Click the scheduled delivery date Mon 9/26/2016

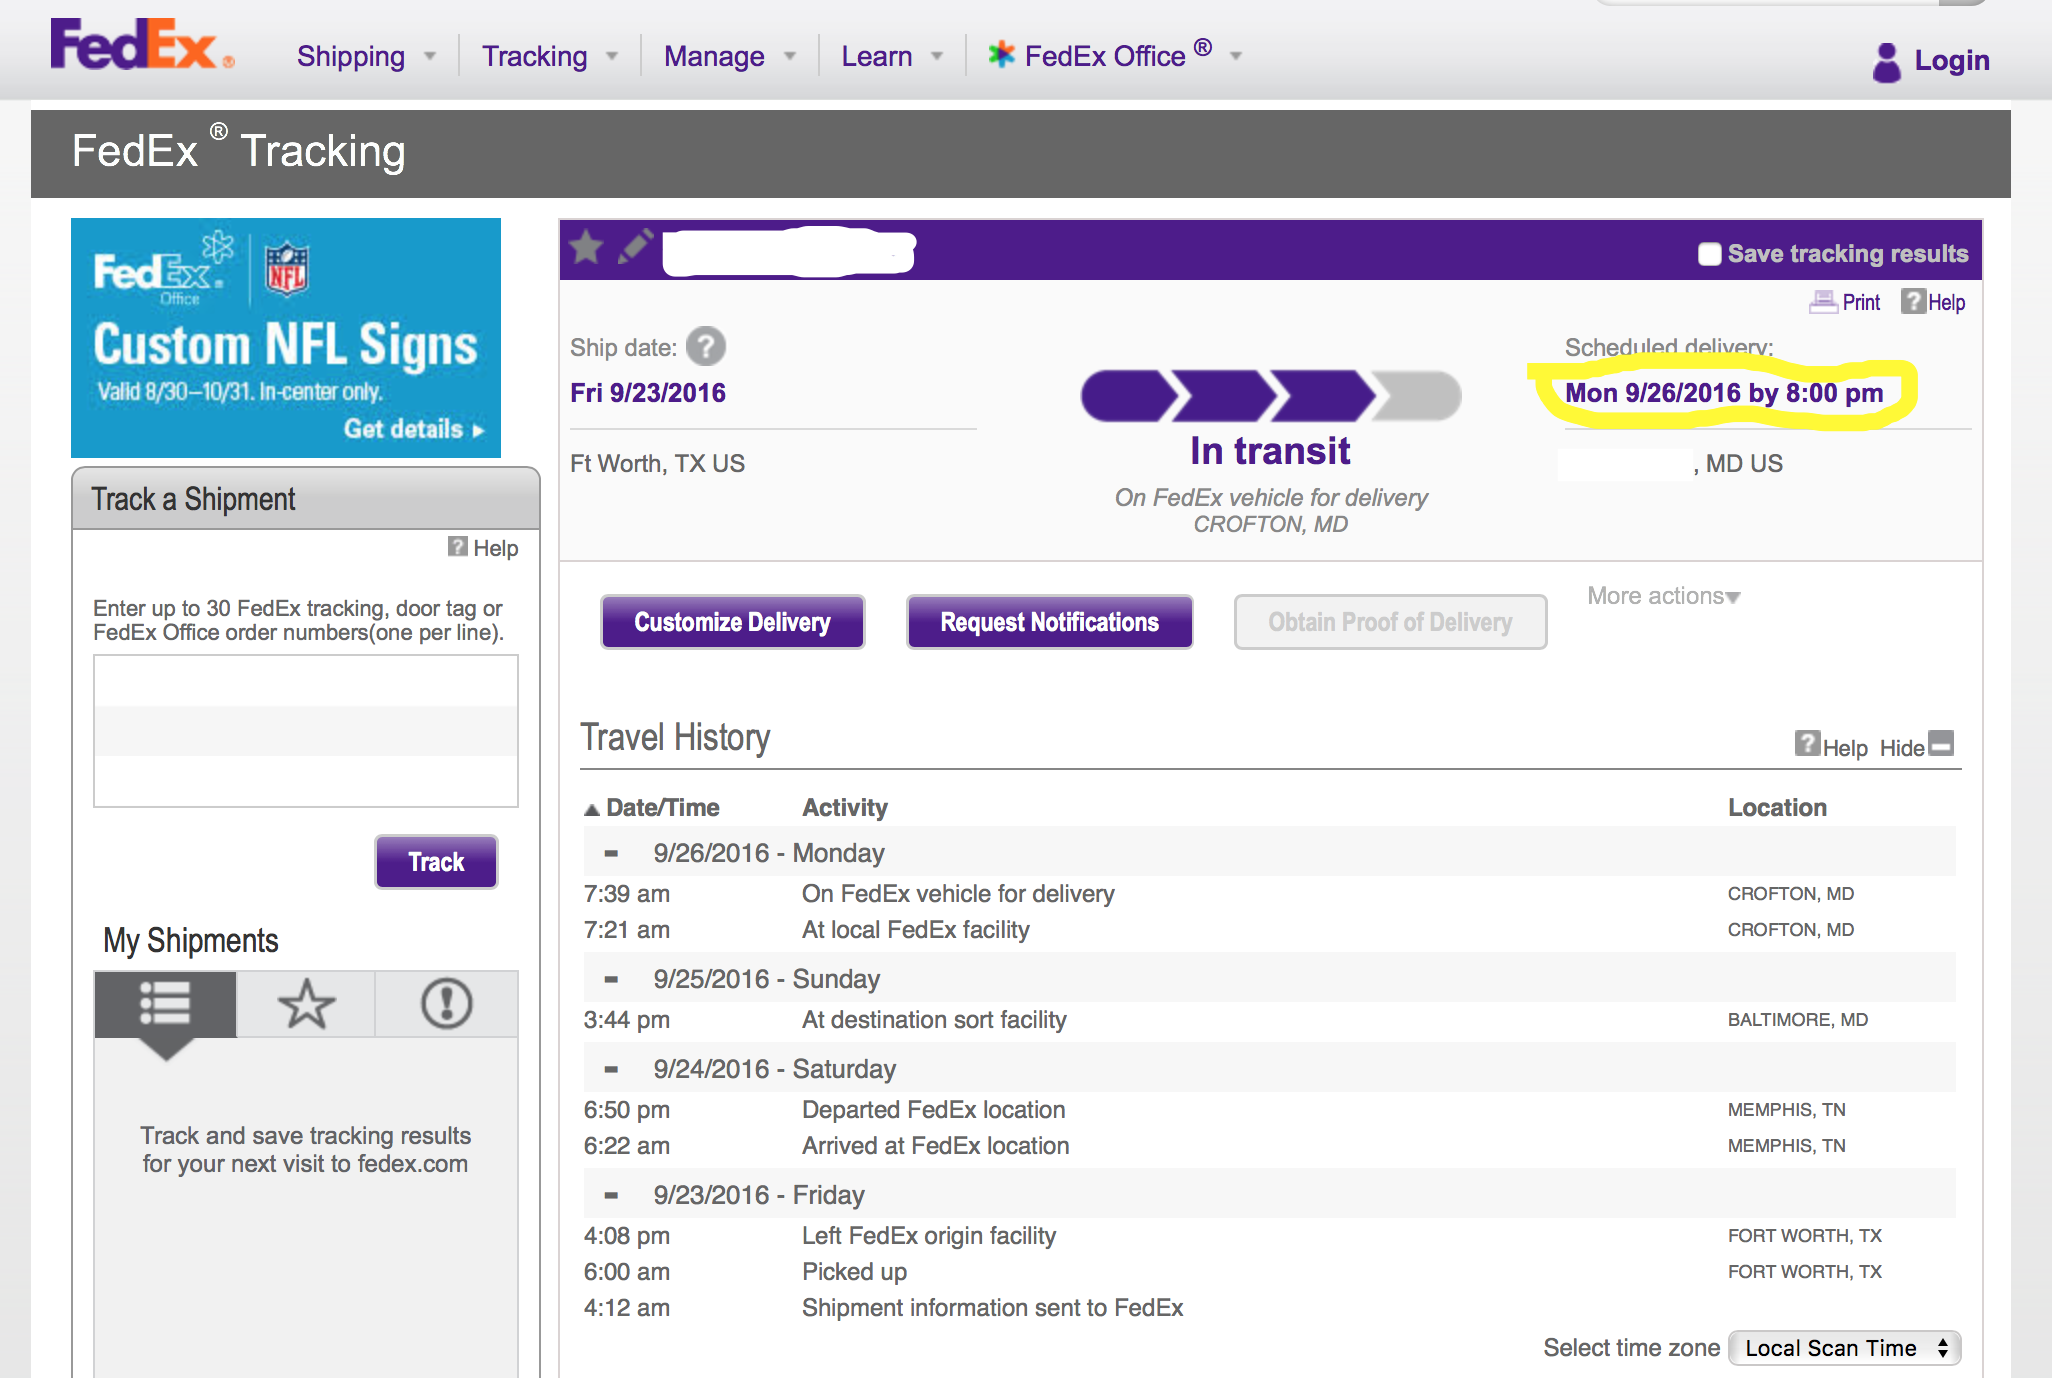pyautogui.click(x=1724, y=393)
